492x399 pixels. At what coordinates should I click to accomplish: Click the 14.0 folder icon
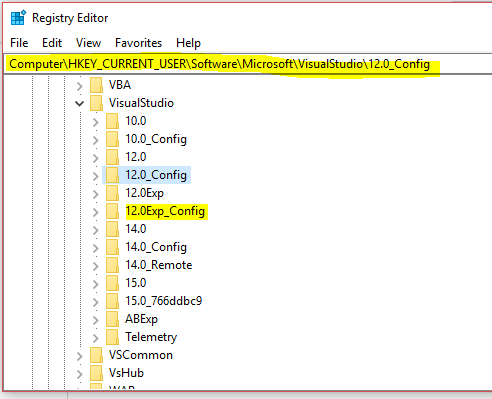[112, 229]
